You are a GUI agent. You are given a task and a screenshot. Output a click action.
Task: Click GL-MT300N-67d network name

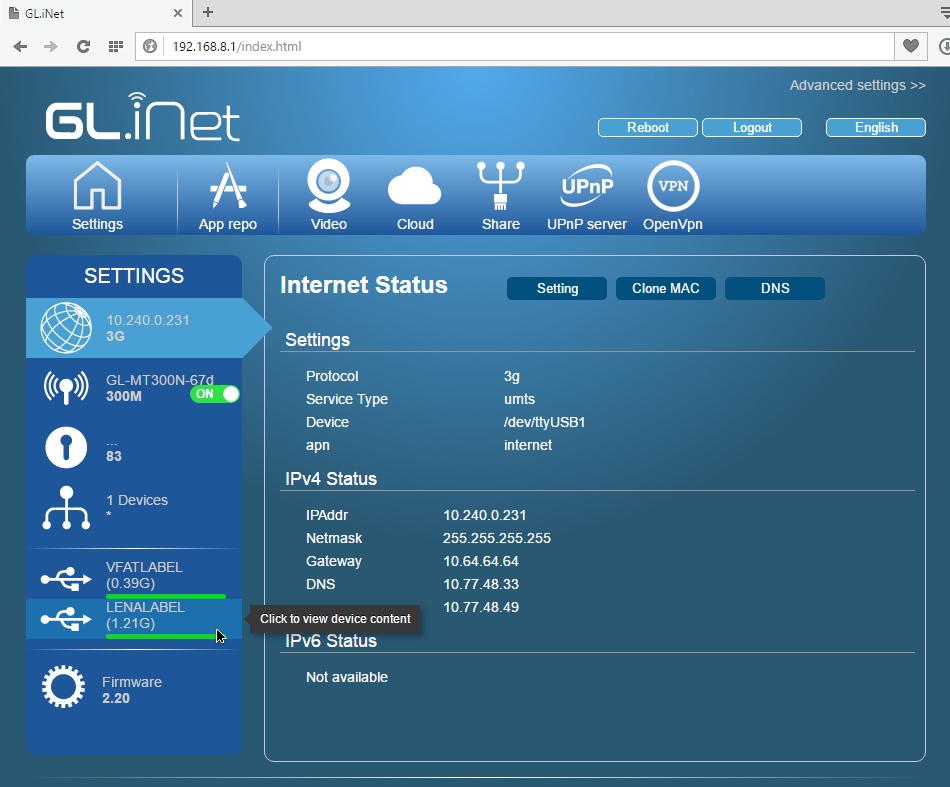tap(160, 380)
